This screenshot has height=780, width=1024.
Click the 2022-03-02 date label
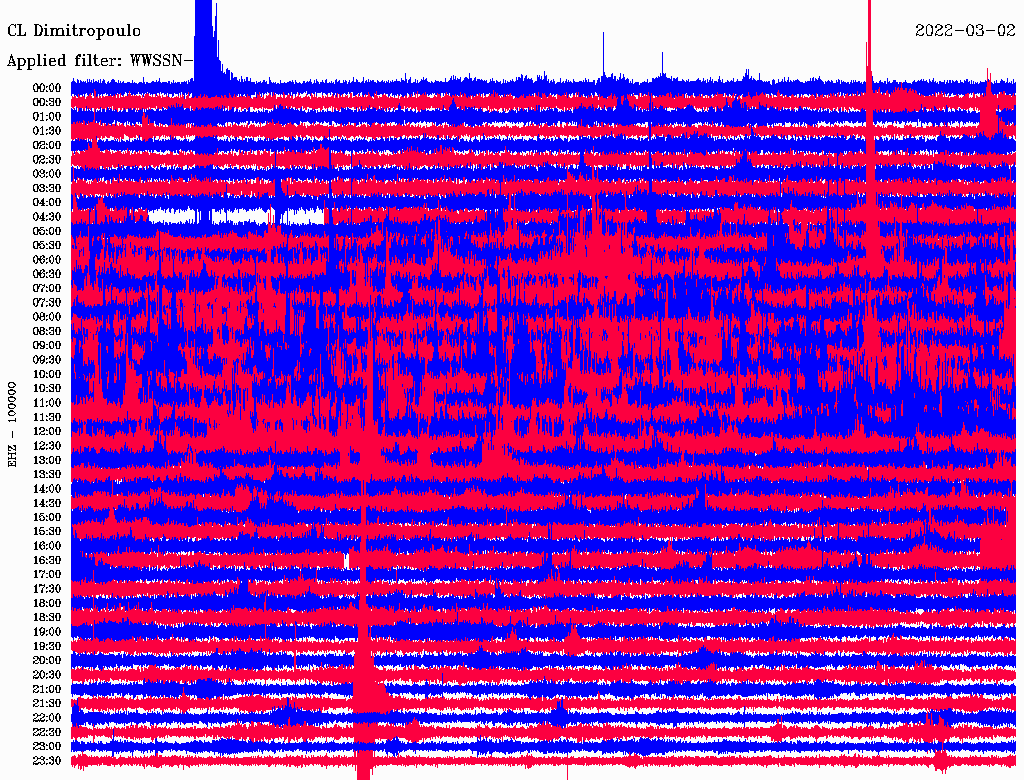point(965,31)
